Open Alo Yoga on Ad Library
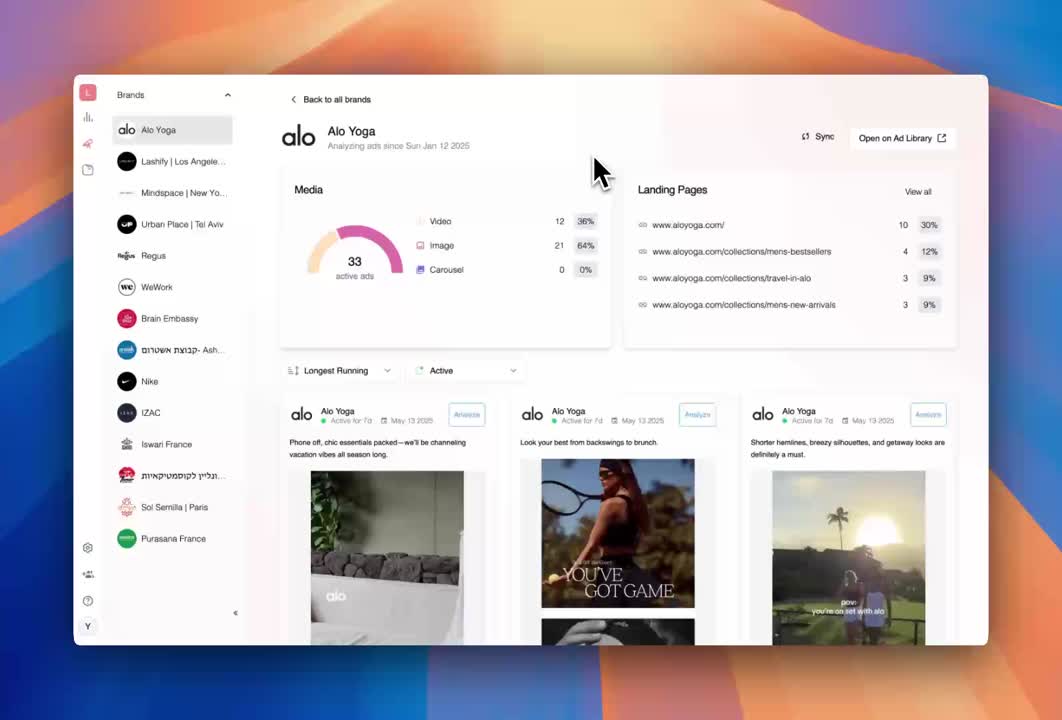The width and height of the screenshot is (1062, 720). coord(902,138)
